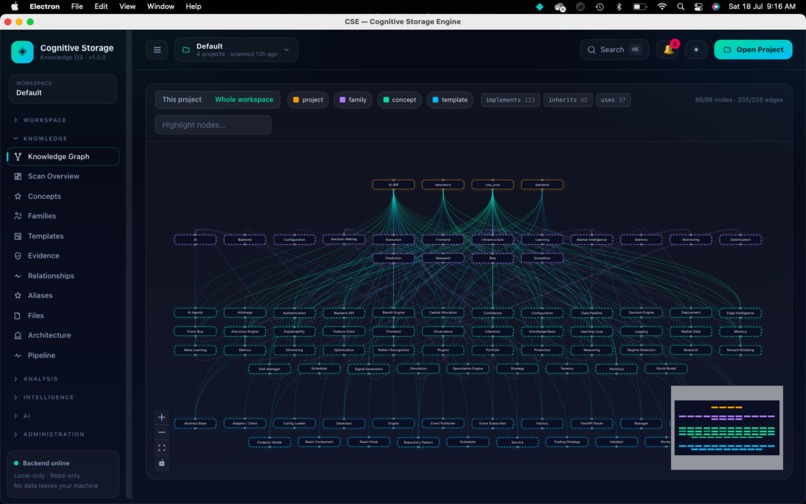The image size is (806, 504).
Task: Toggle the graph interactivity lock
Action: (x=161, y=463)
